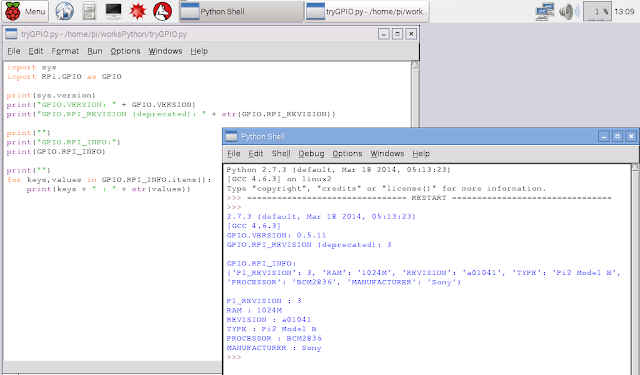Open the network connections tray icon
Image resolution: width=640 pixels, height=375 pixels.
[x=545, y=11]
